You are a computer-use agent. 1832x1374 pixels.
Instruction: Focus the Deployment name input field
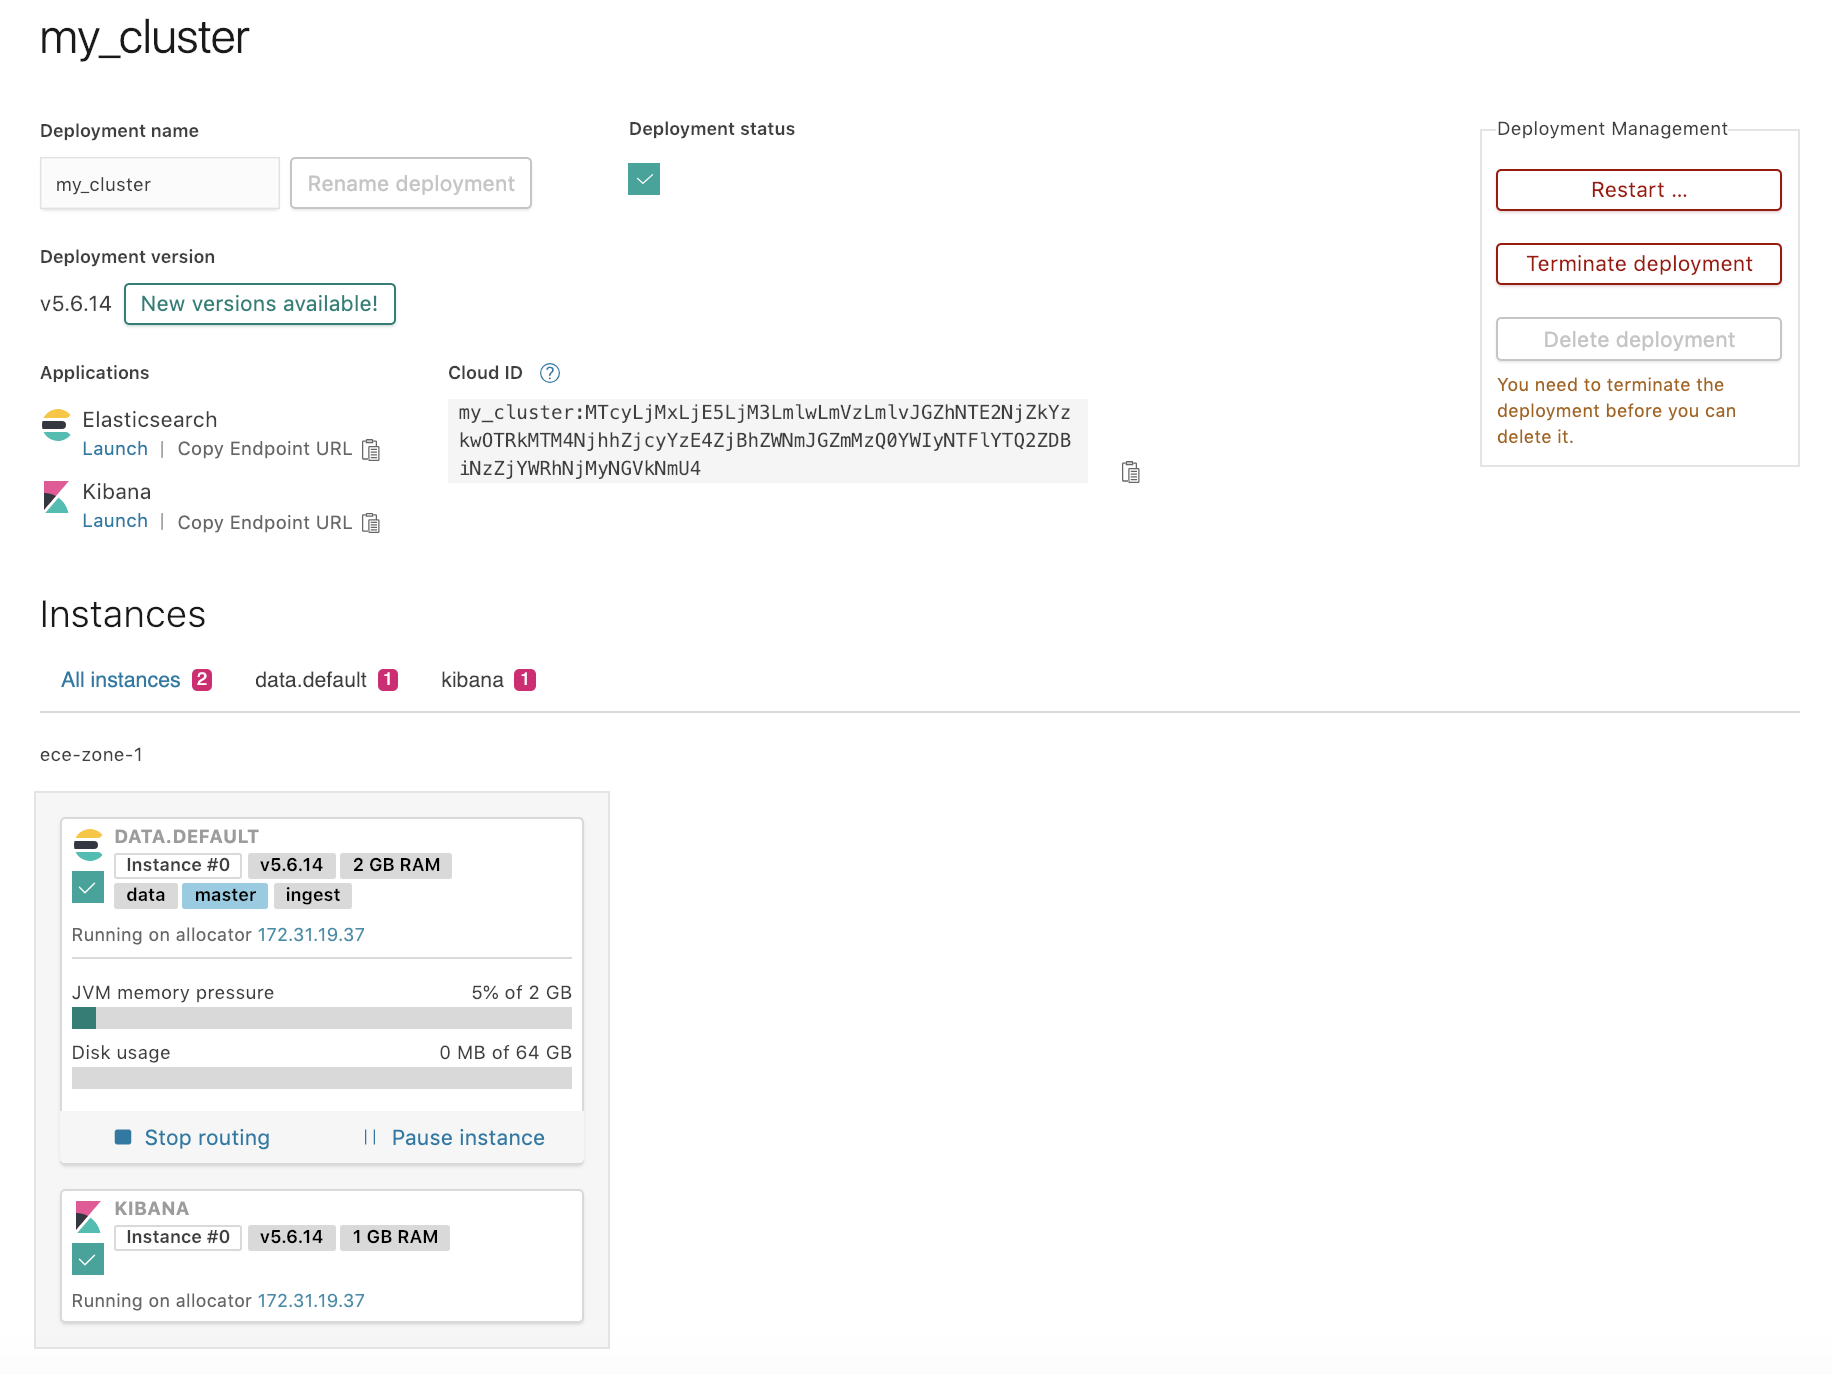(160, 184)
